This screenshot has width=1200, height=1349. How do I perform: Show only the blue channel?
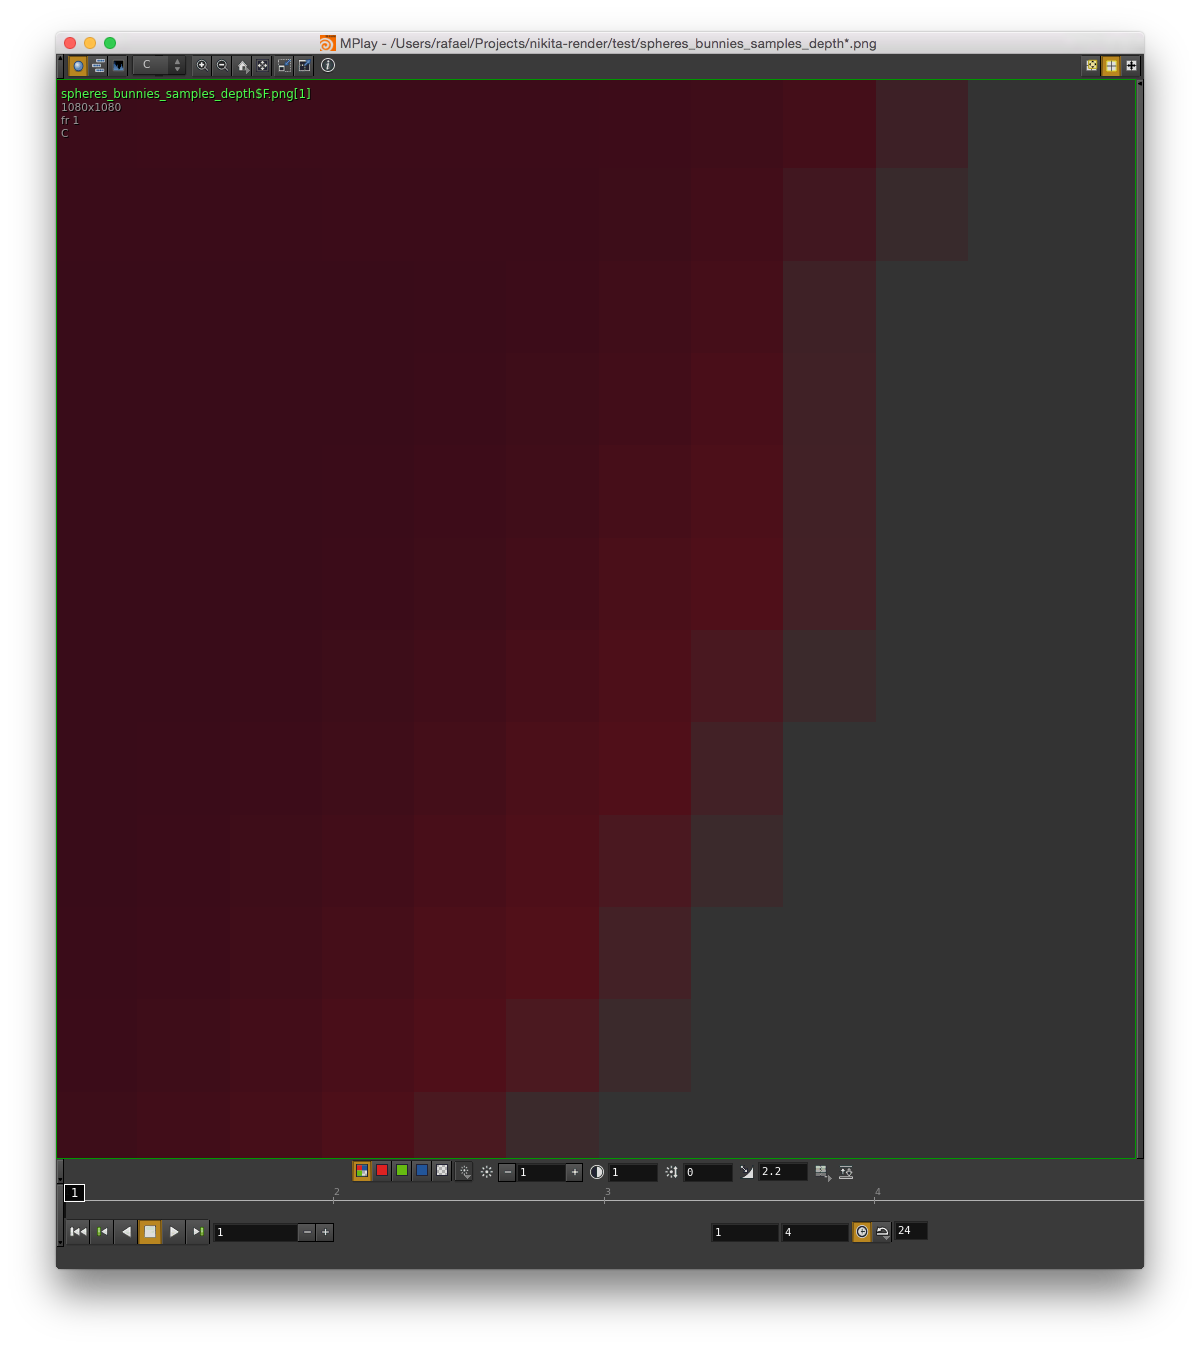(422, 1171)
